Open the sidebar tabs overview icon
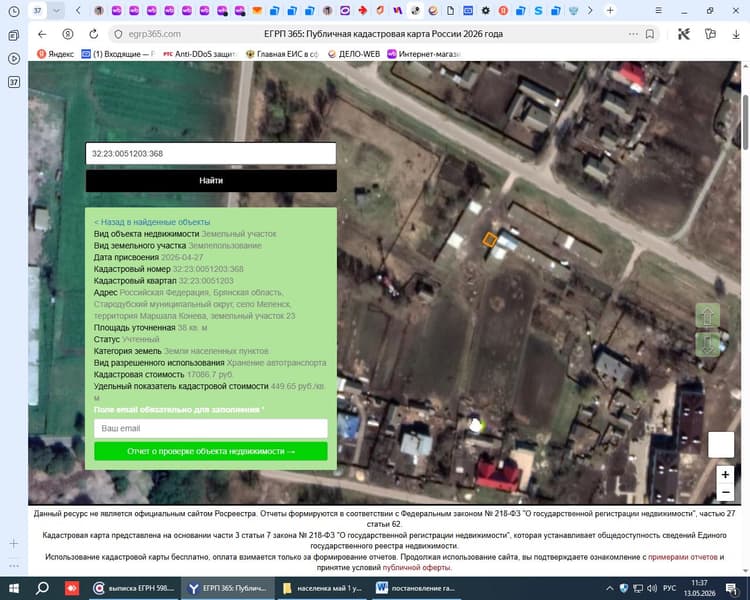Screen dimensions: 750x600 [x=14, y=35]
